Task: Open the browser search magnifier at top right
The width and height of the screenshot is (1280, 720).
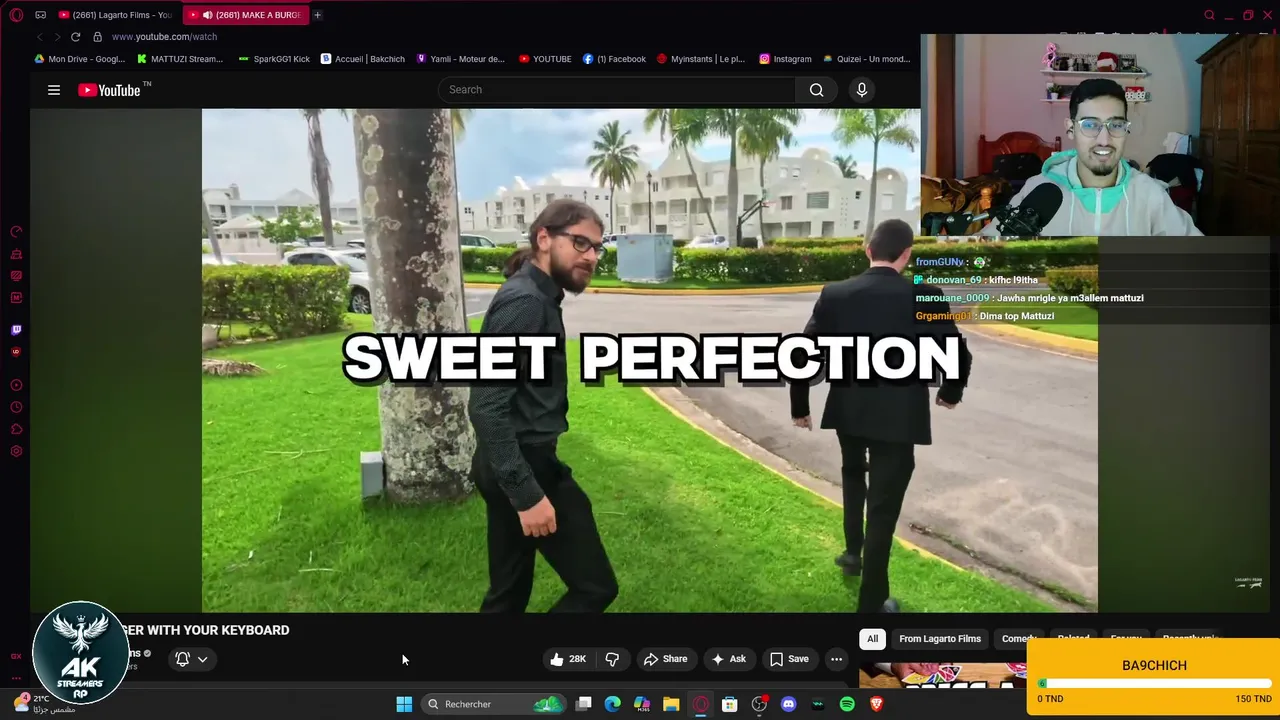Action: tap(1209, 15)
